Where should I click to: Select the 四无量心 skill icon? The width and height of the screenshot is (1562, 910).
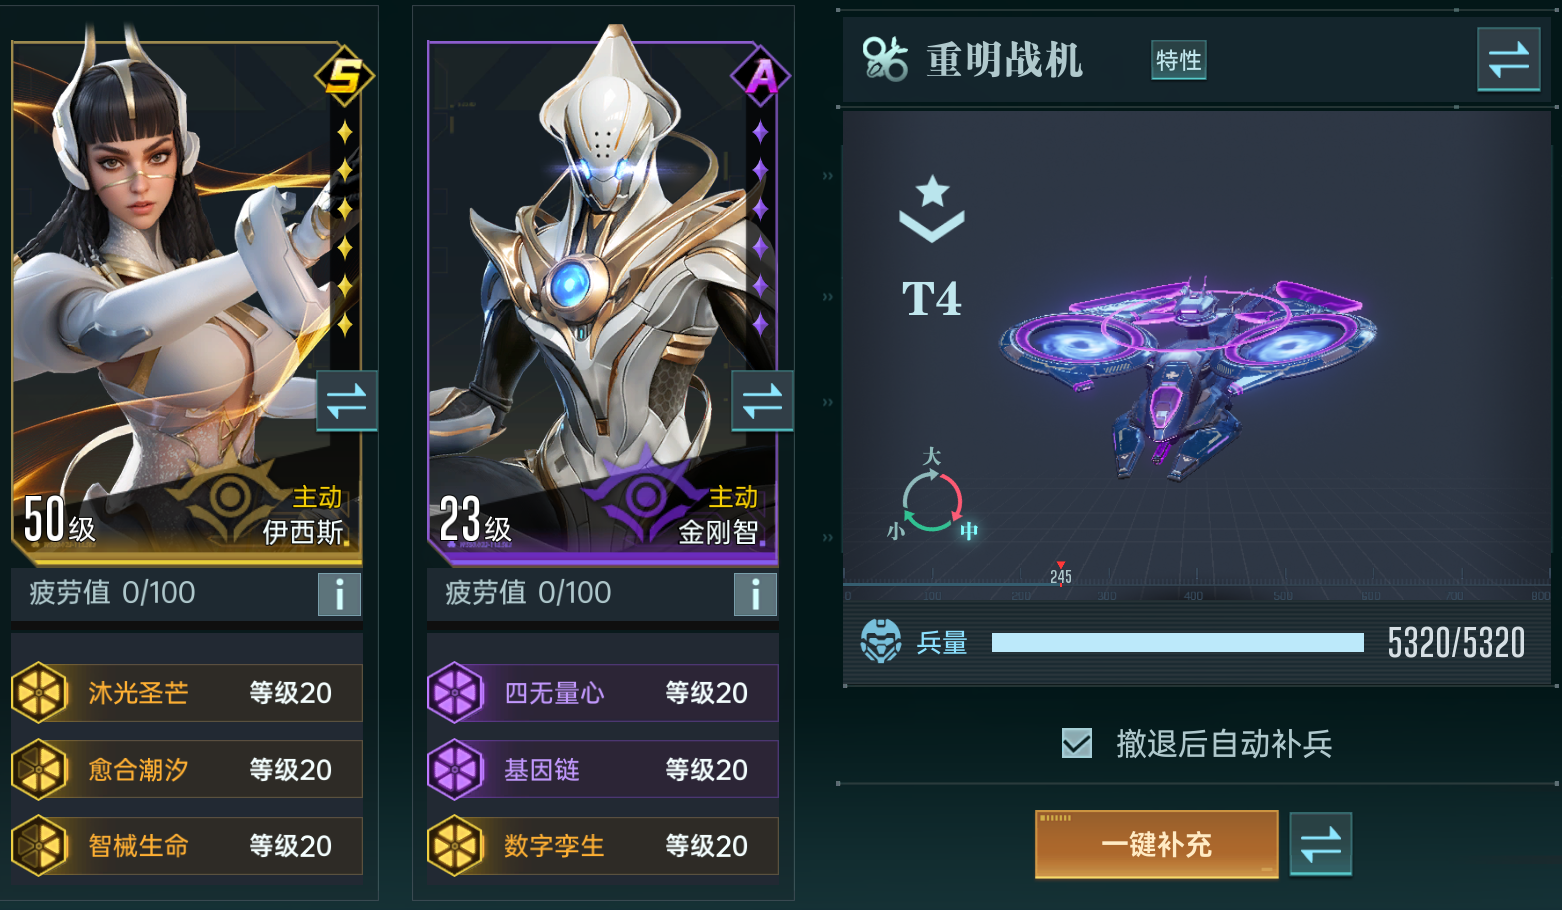tap(456, 692)
